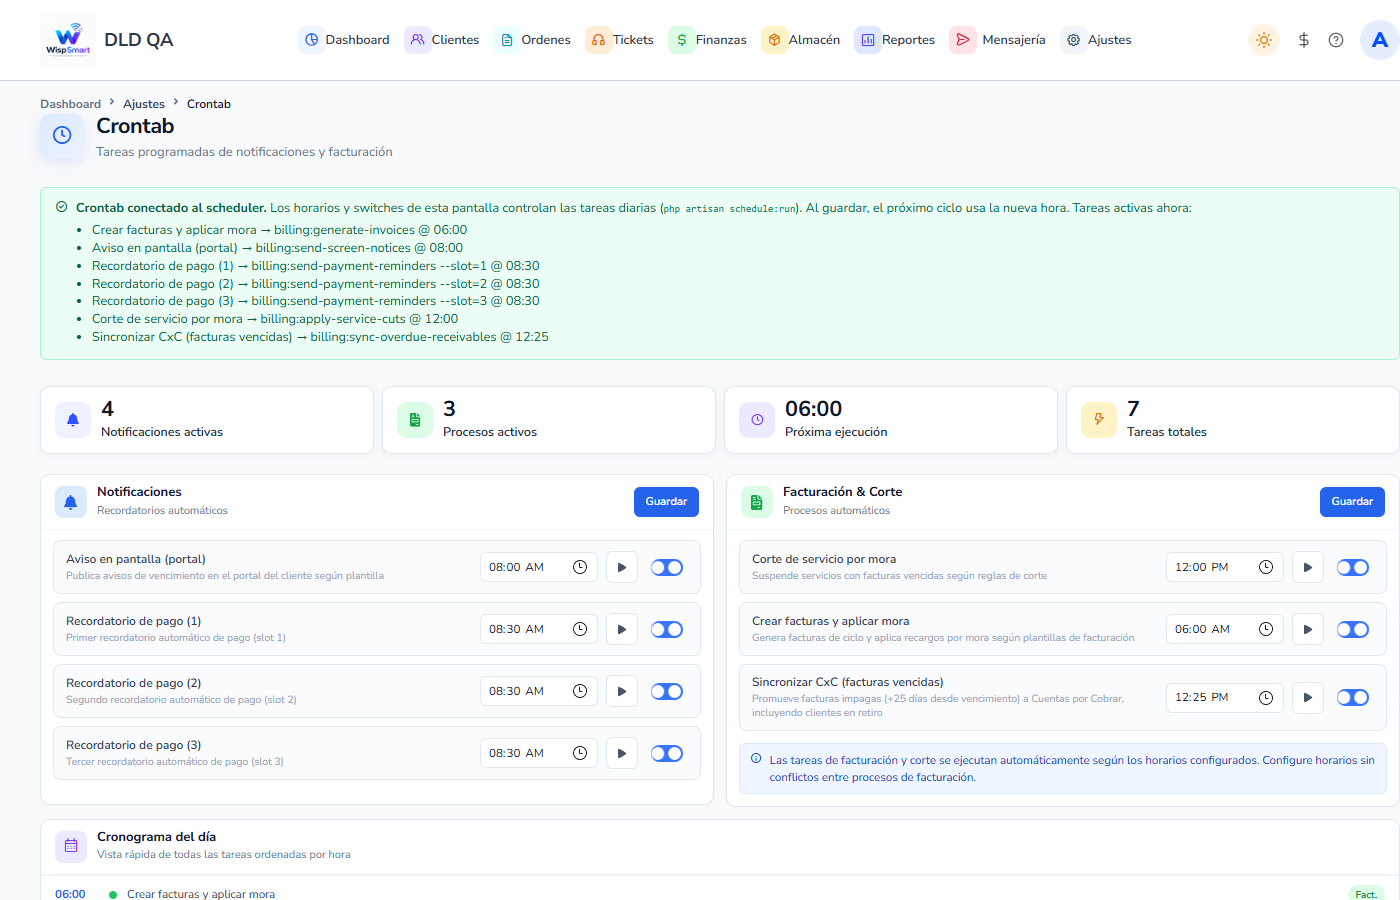Go to Ajustes via breadcrumb
This screenshot has width=1400, height=900.
click(x=144, y=104)
